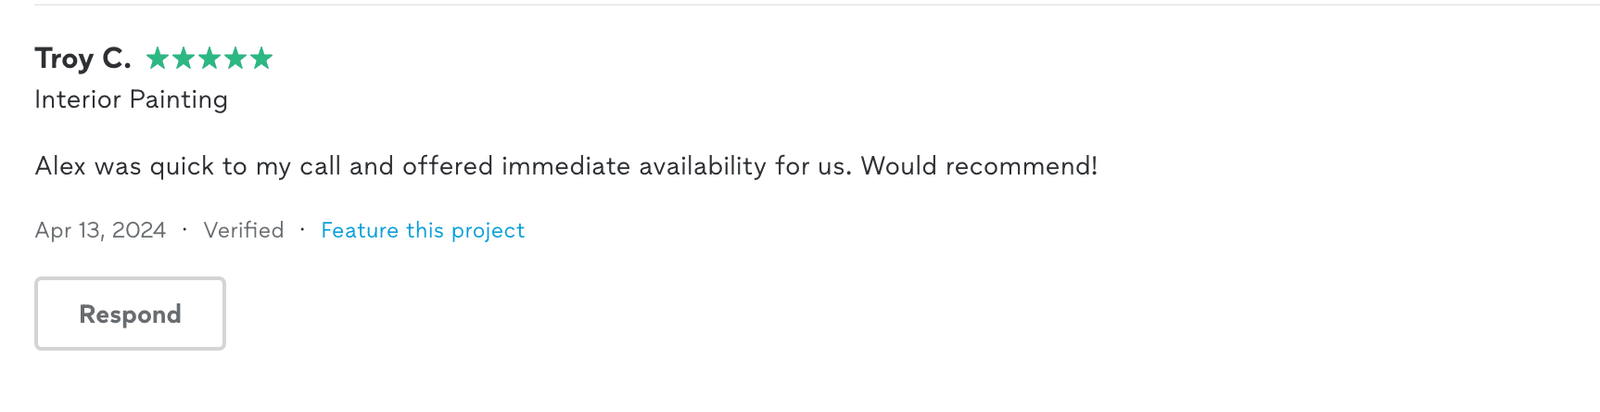
Task: Click the dot separator after the date
Action: click(185, 230)
